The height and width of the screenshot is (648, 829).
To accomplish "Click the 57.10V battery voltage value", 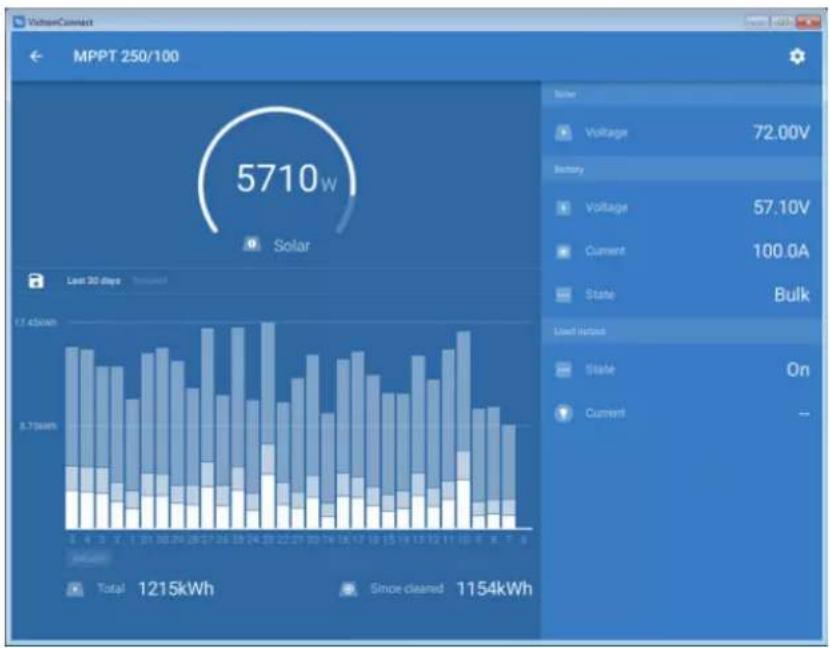I will (781, 207).
